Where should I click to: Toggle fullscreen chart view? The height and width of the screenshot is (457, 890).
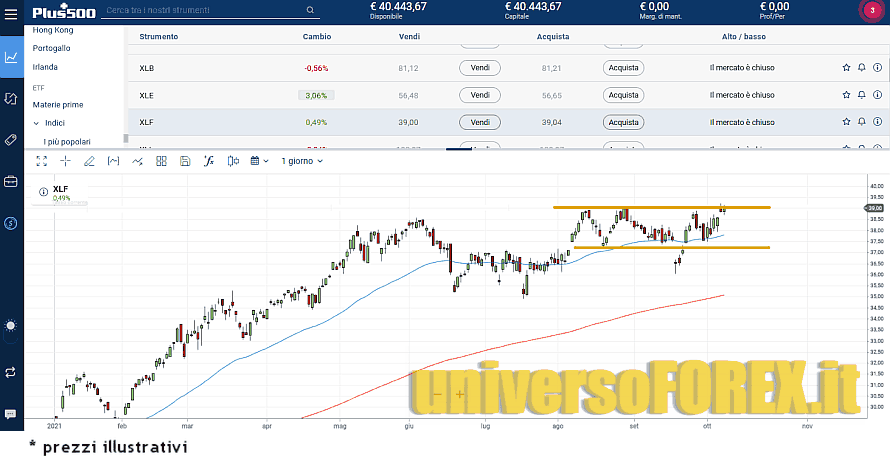point(41,161)
